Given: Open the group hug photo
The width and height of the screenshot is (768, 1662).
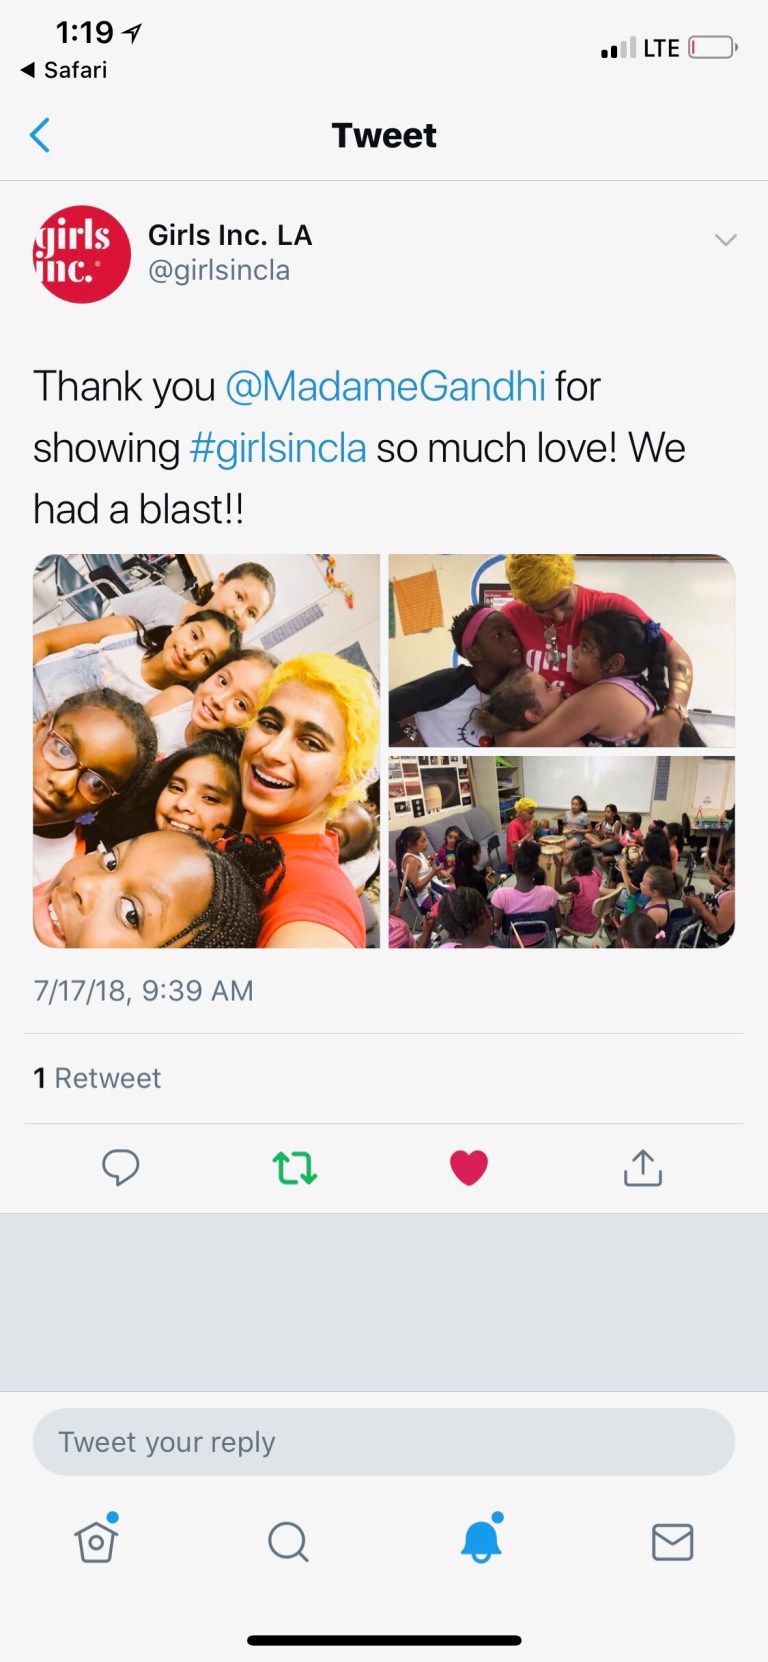Looking at the screenshot, I should coord(562,650).
